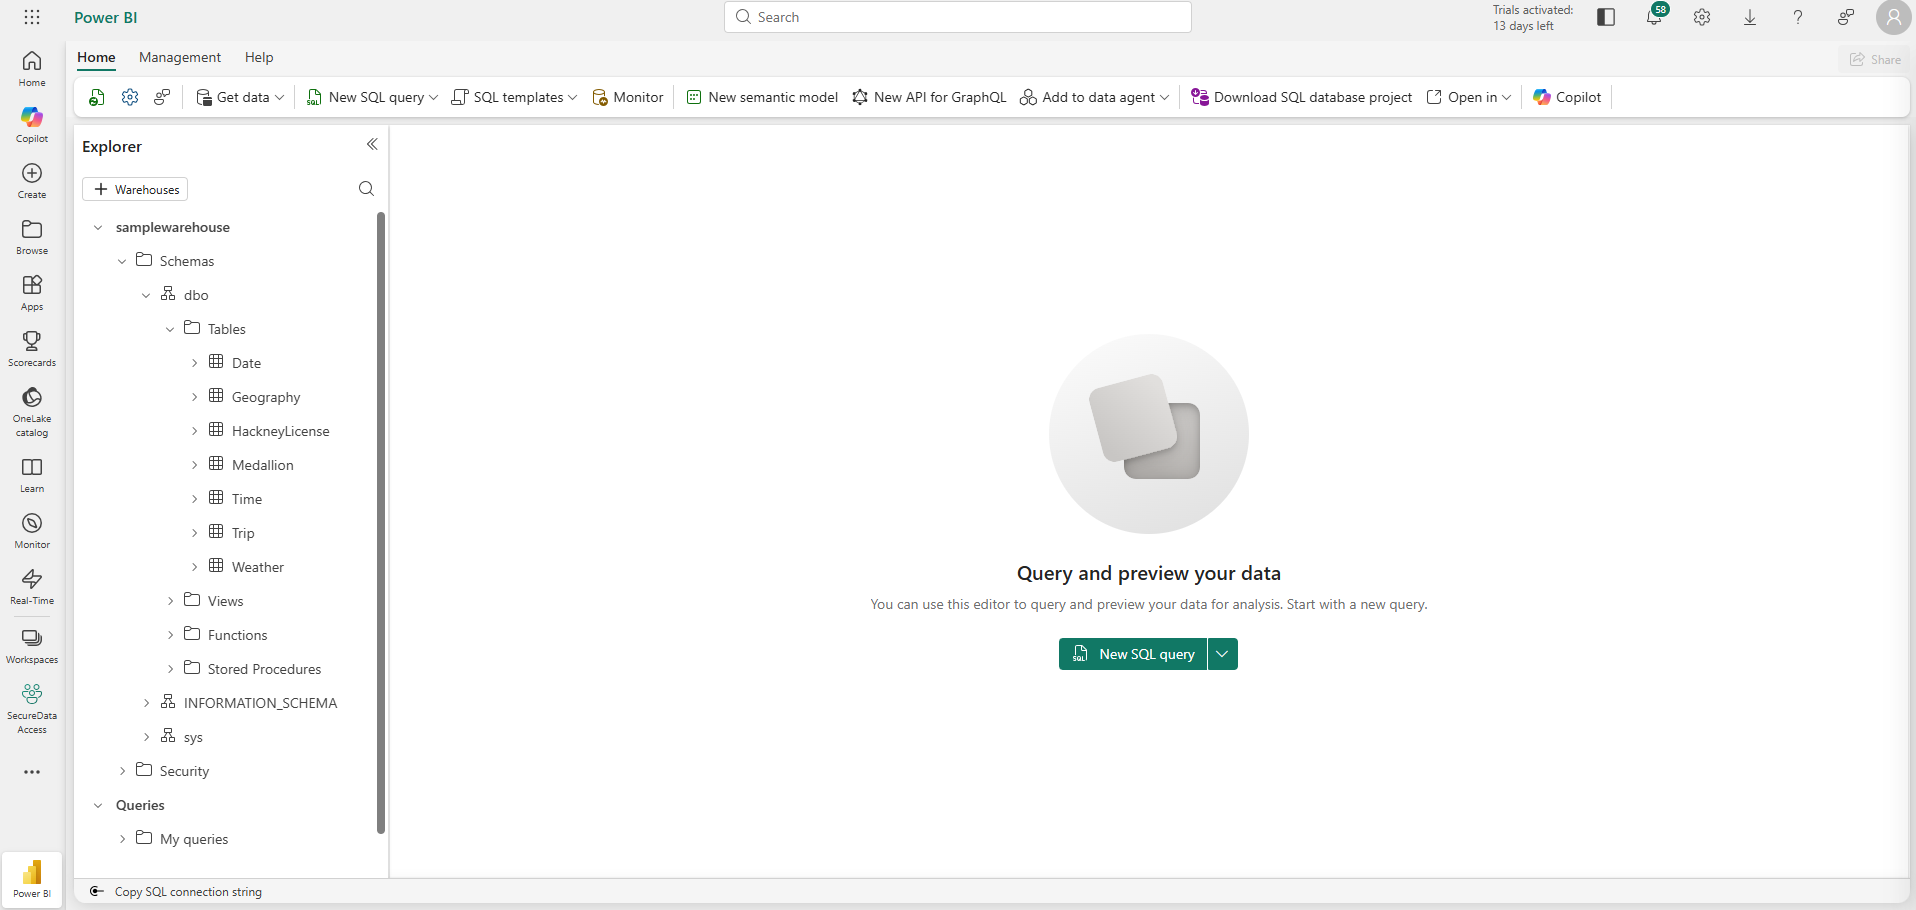Expand the INFORMATION_SCHEMA schema
1916x910 pixels.
[x=146, y=704]
